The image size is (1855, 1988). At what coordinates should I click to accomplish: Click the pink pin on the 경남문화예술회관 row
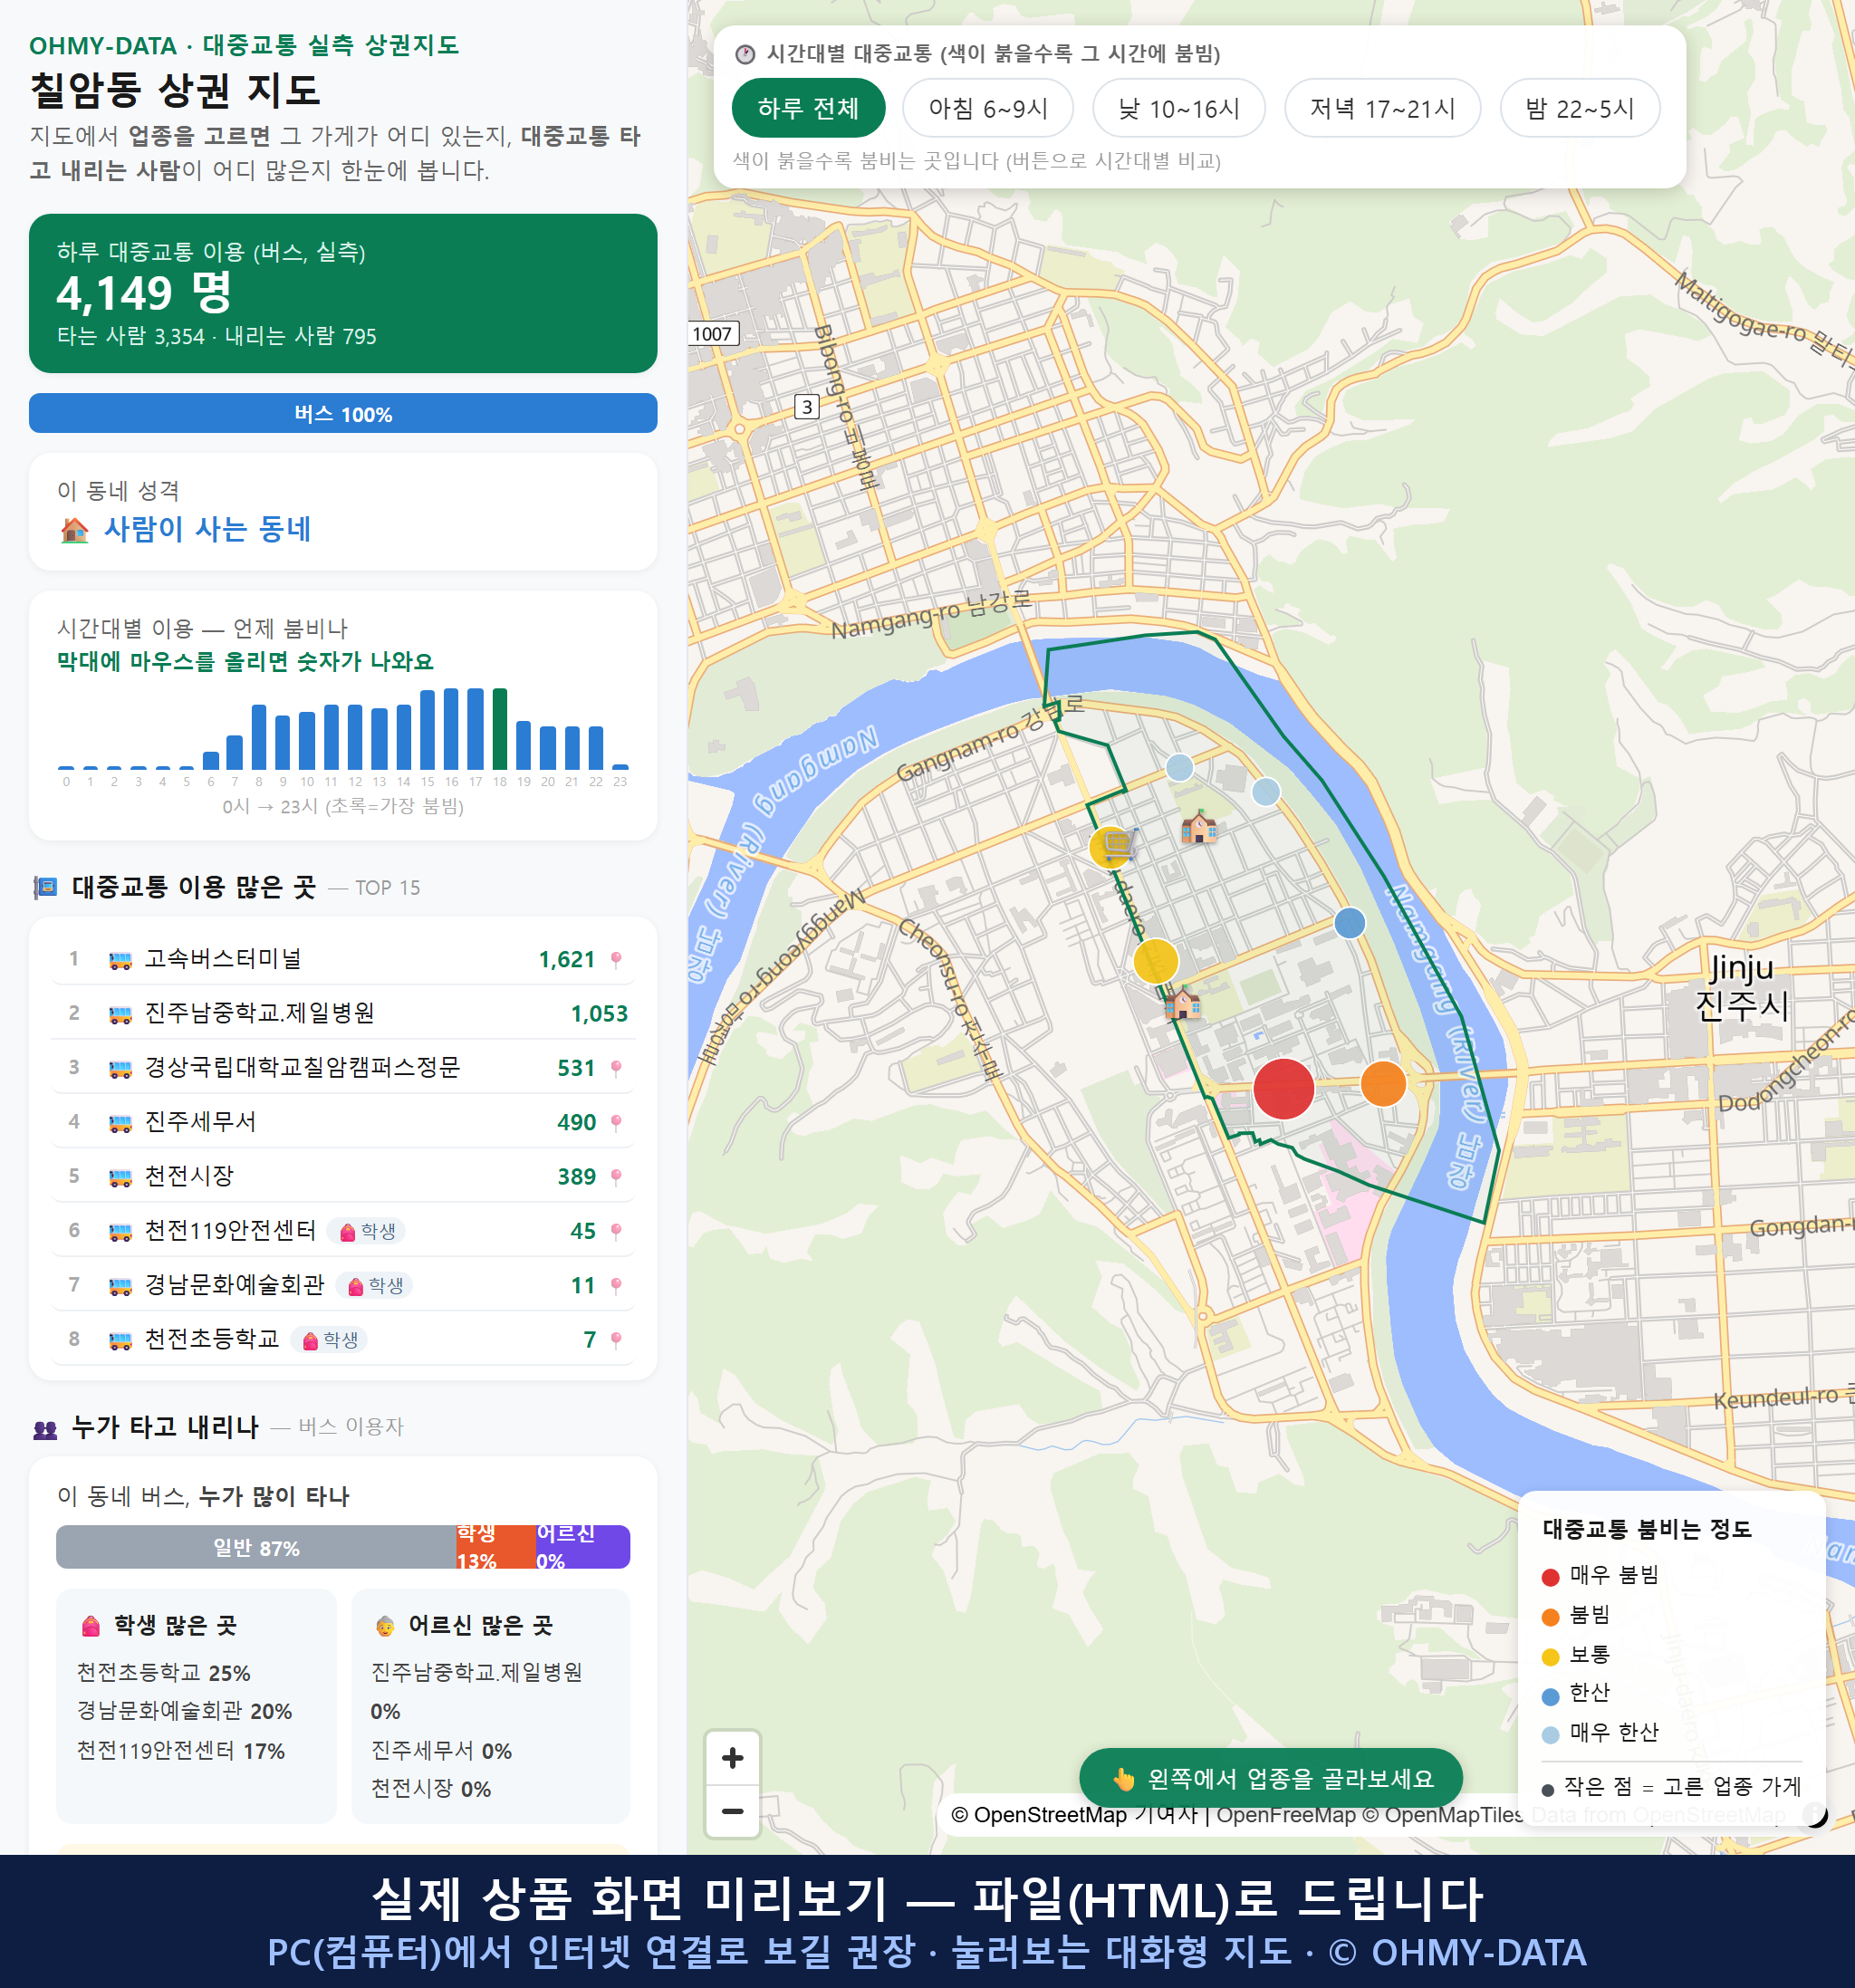(616, 1286)
